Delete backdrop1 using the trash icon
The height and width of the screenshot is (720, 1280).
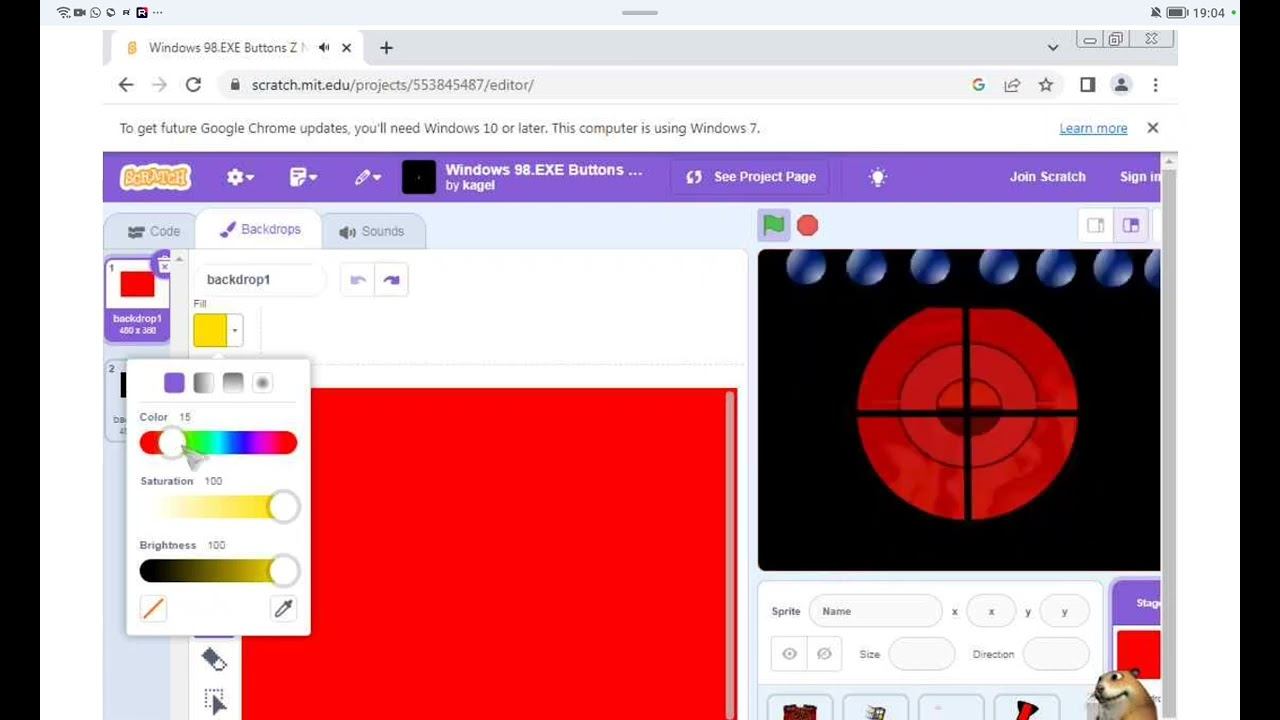click(x=164, y=264)
